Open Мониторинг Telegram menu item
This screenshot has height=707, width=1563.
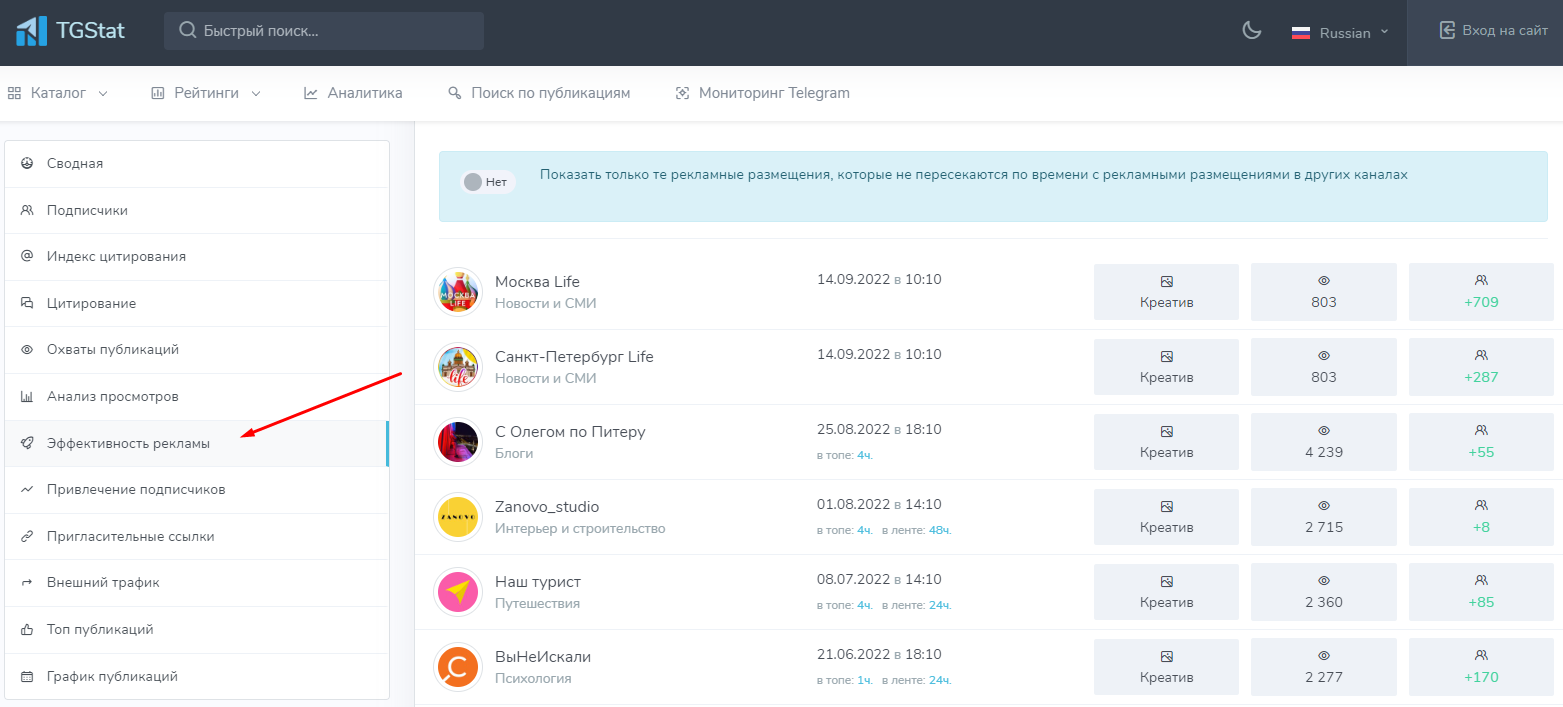763,93
